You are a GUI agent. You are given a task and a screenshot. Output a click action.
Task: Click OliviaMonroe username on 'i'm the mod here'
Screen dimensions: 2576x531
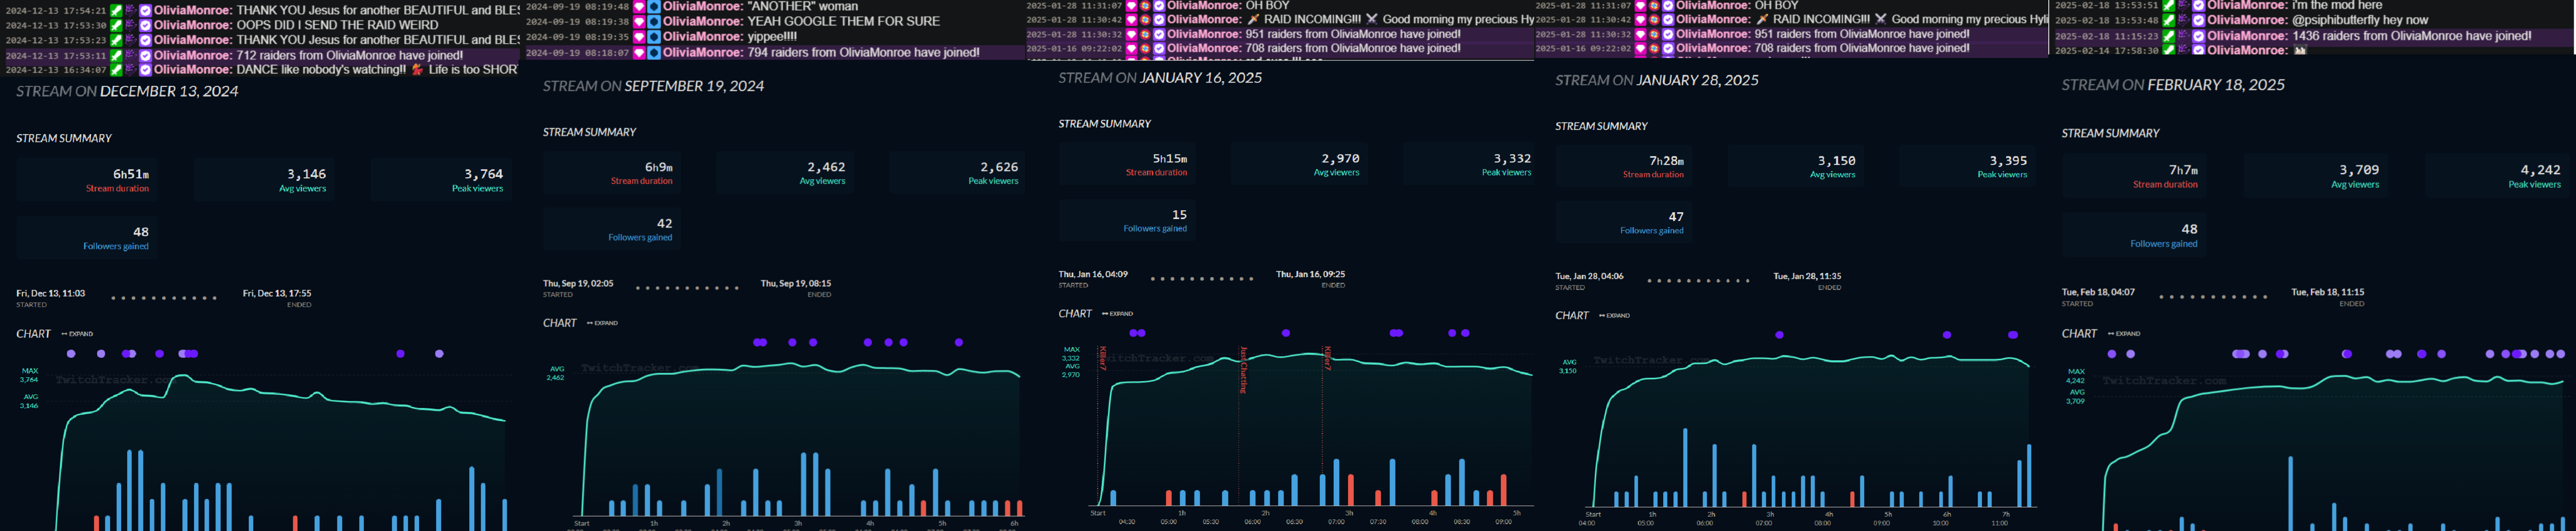[x=2247, y=5]
